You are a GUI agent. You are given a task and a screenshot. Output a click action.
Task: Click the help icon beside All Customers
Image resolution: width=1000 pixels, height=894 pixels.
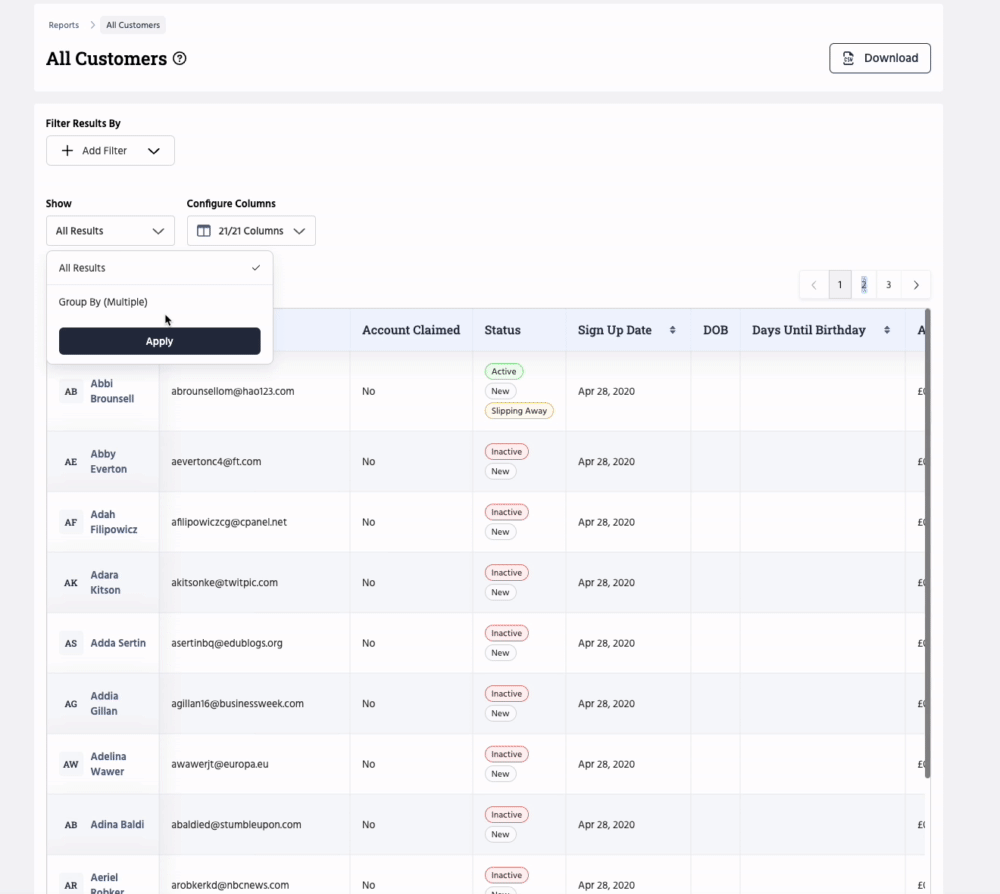tap(180, 59)
